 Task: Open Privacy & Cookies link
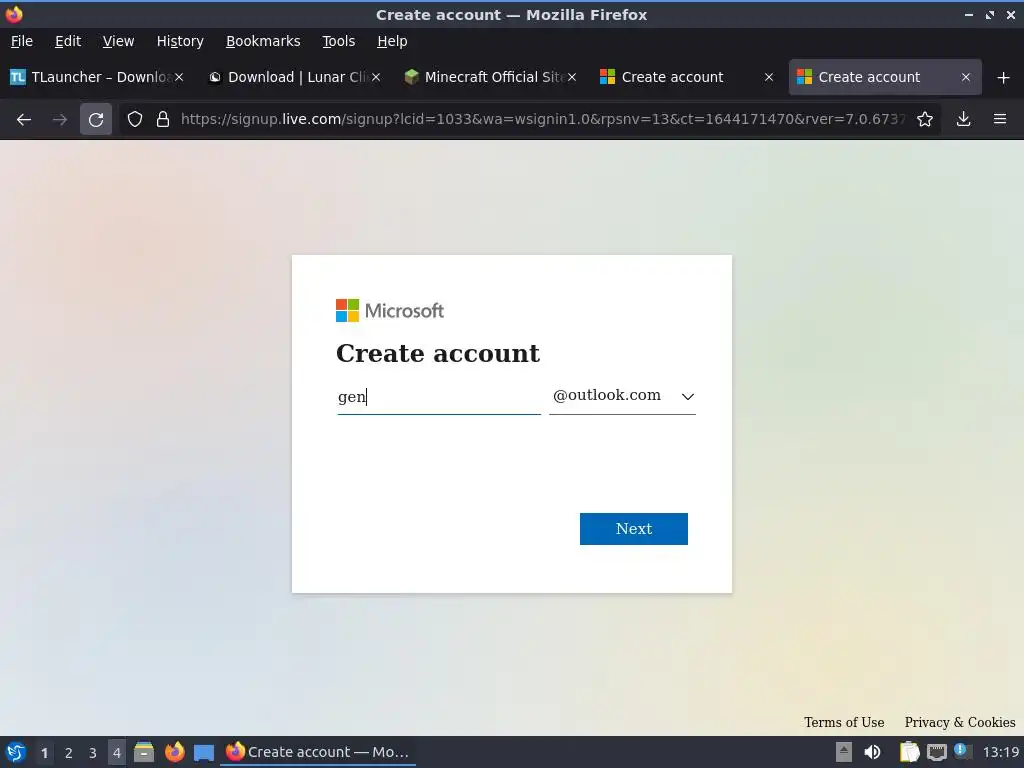[959, 722]
